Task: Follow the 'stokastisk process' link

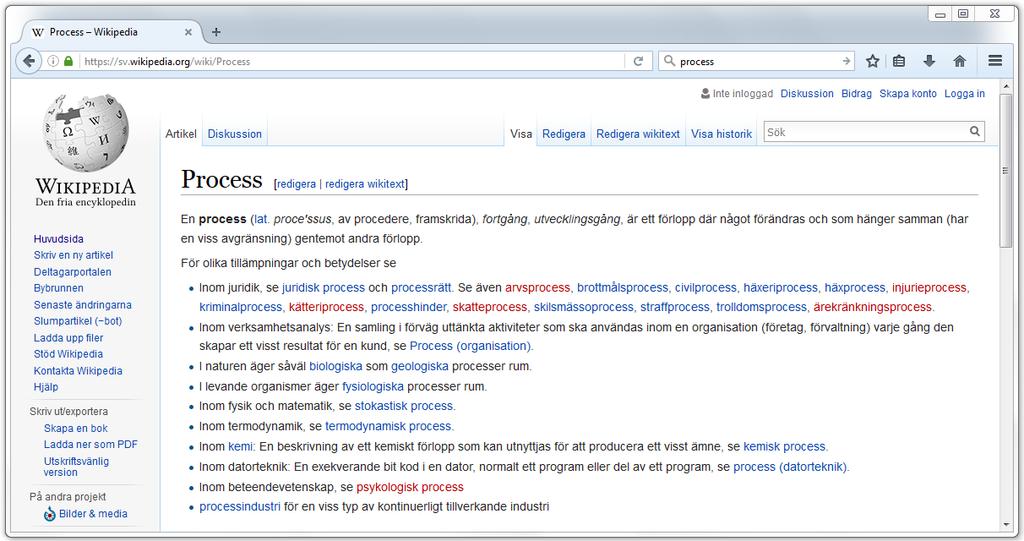Action: [x=404, y=406]
